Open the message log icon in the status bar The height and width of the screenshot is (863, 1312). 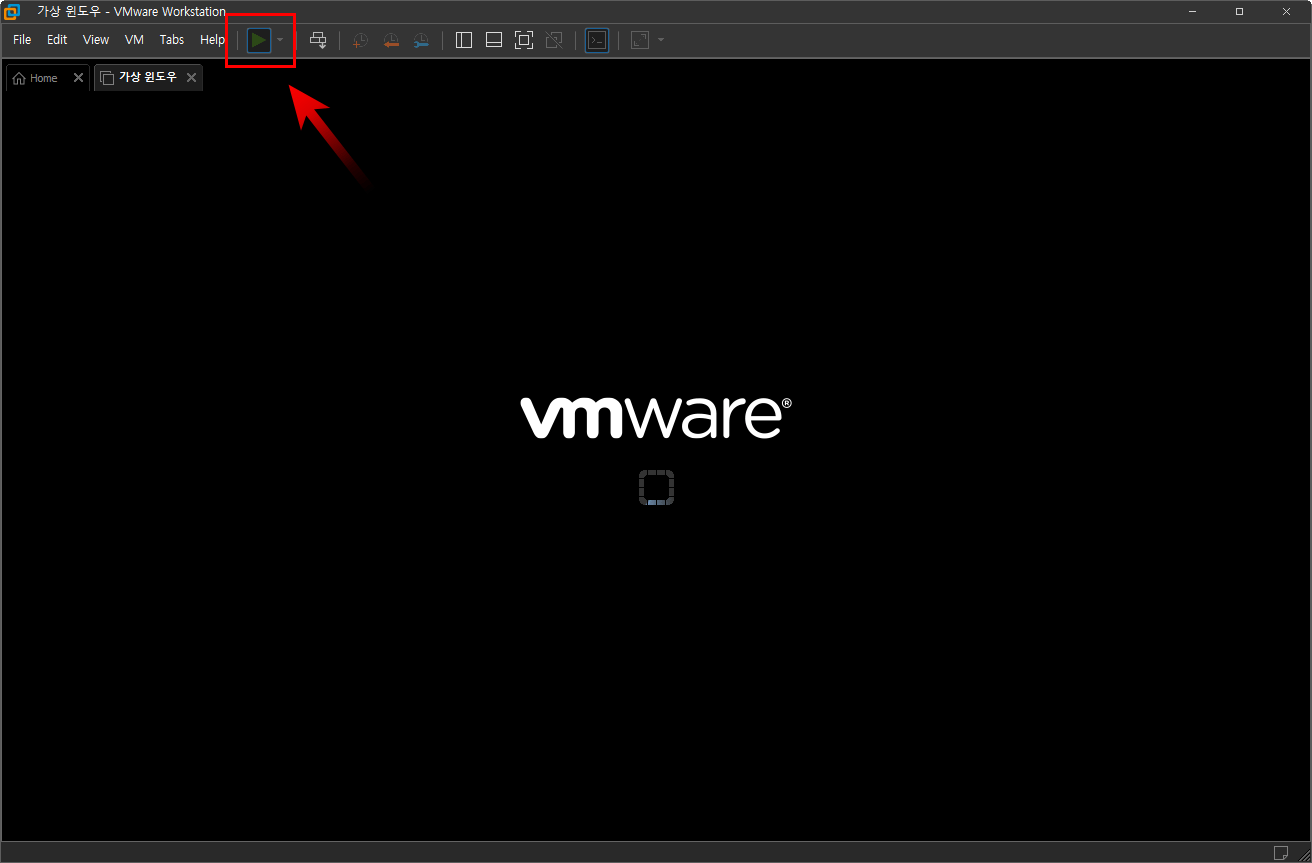tap(1281, 853)
